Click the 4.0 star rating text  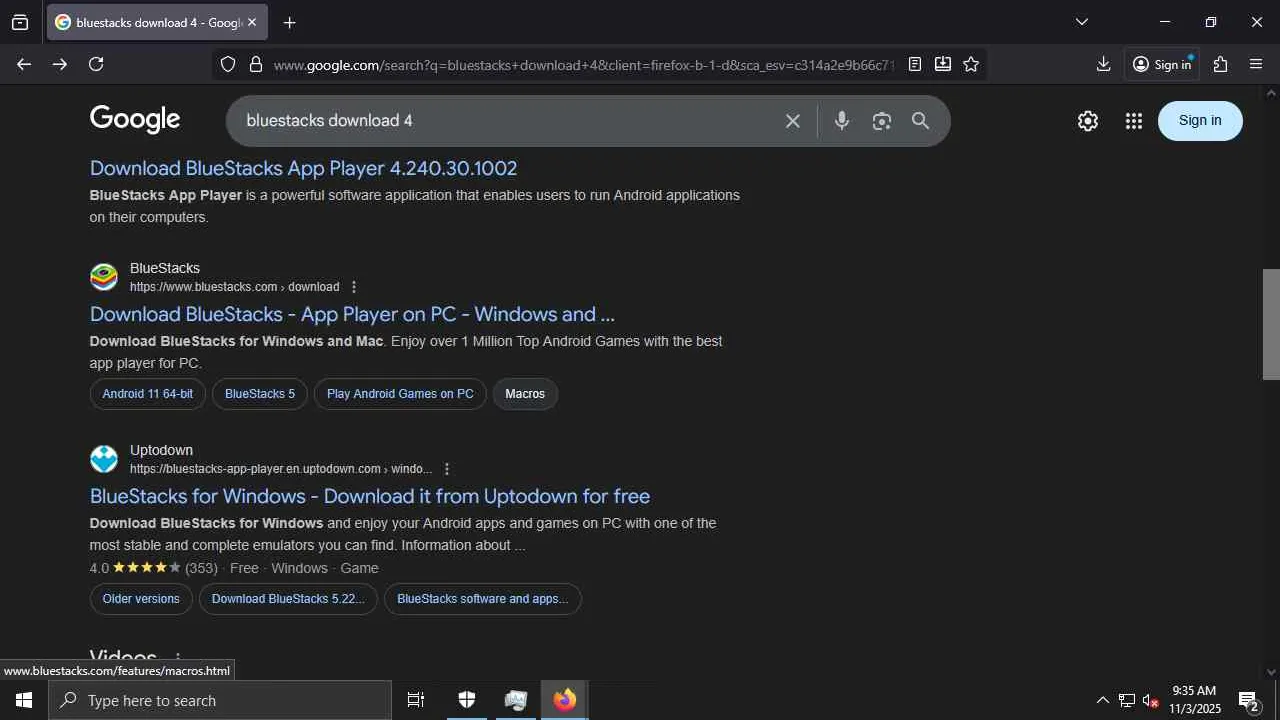pyautogui.click(x=99, y=568)
